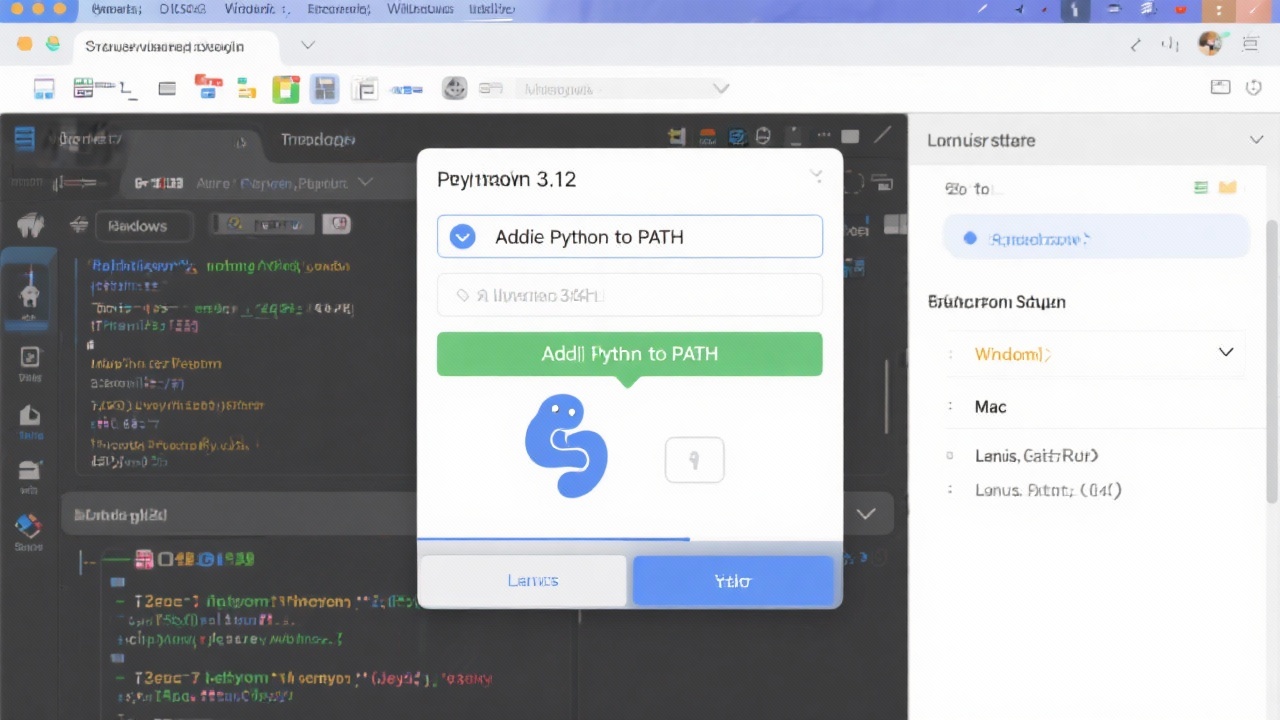
Task: Collapse the Lornuisr sttare panel chevron
Action: (1256, 140)
